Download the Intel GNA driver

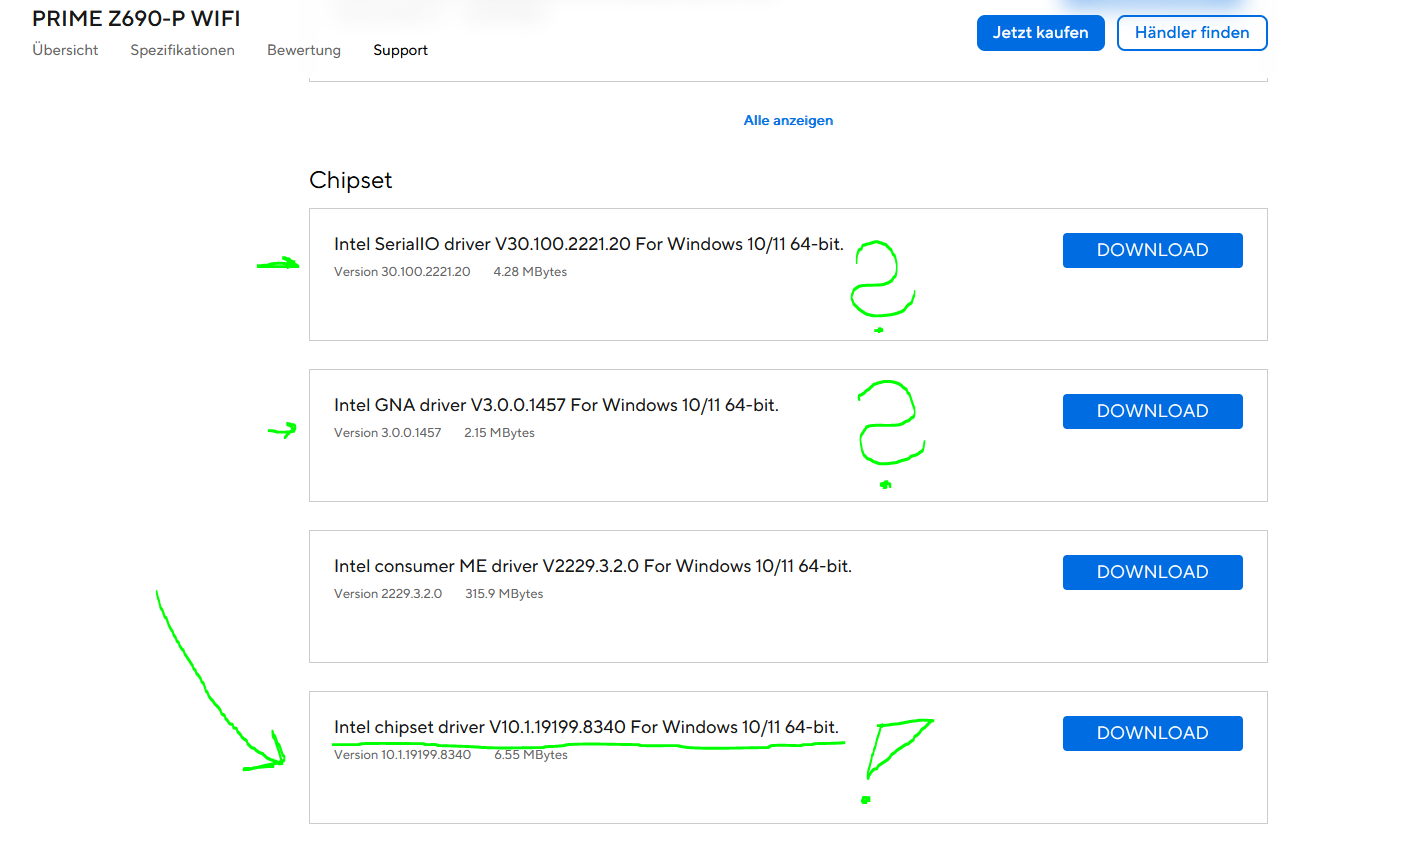tap(1152, 411)
